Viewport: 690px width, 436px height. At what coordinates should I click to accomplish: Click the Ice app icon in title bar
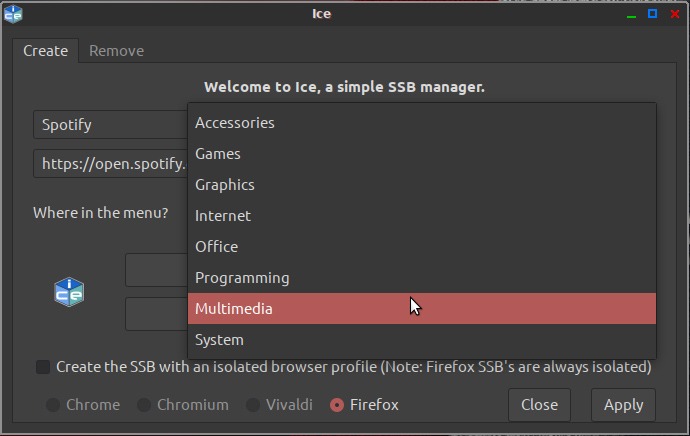pyautogui.click(x=13, y=14)
